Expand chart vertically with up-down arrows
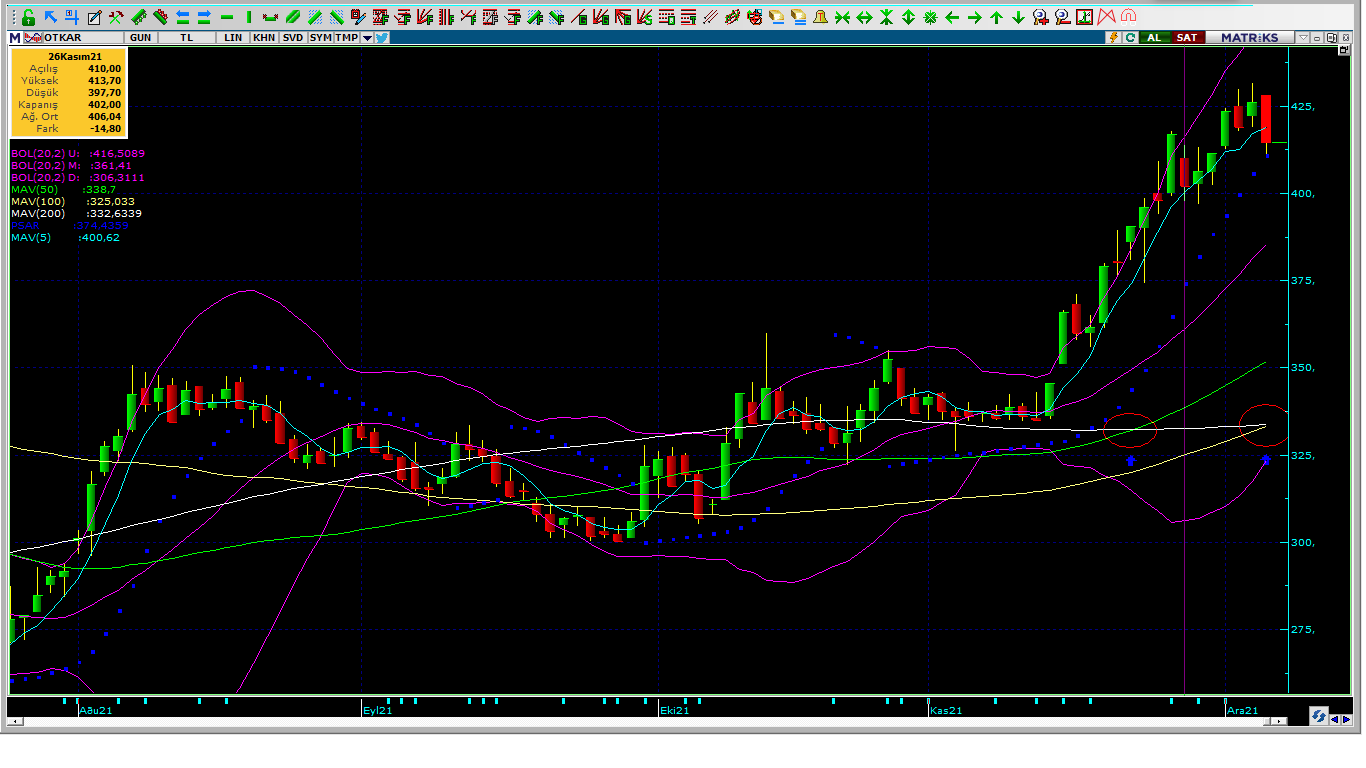Screen dimensions: 1366x768 pos(908,17)
